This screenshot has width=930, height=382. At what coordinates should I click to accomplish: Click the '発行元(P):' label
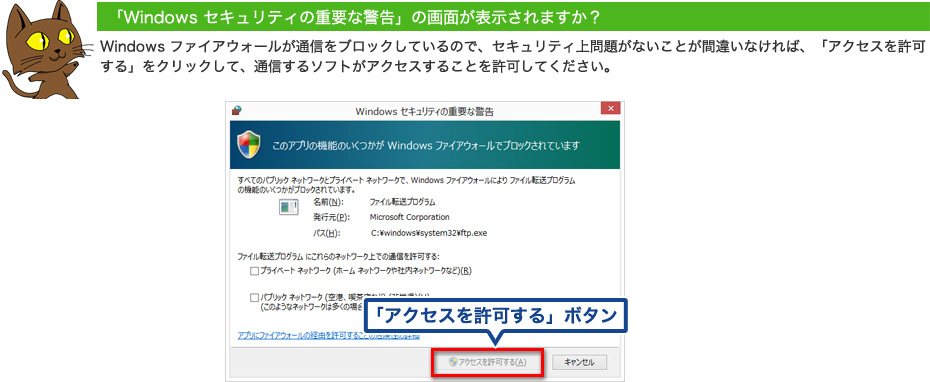[331, 217]
